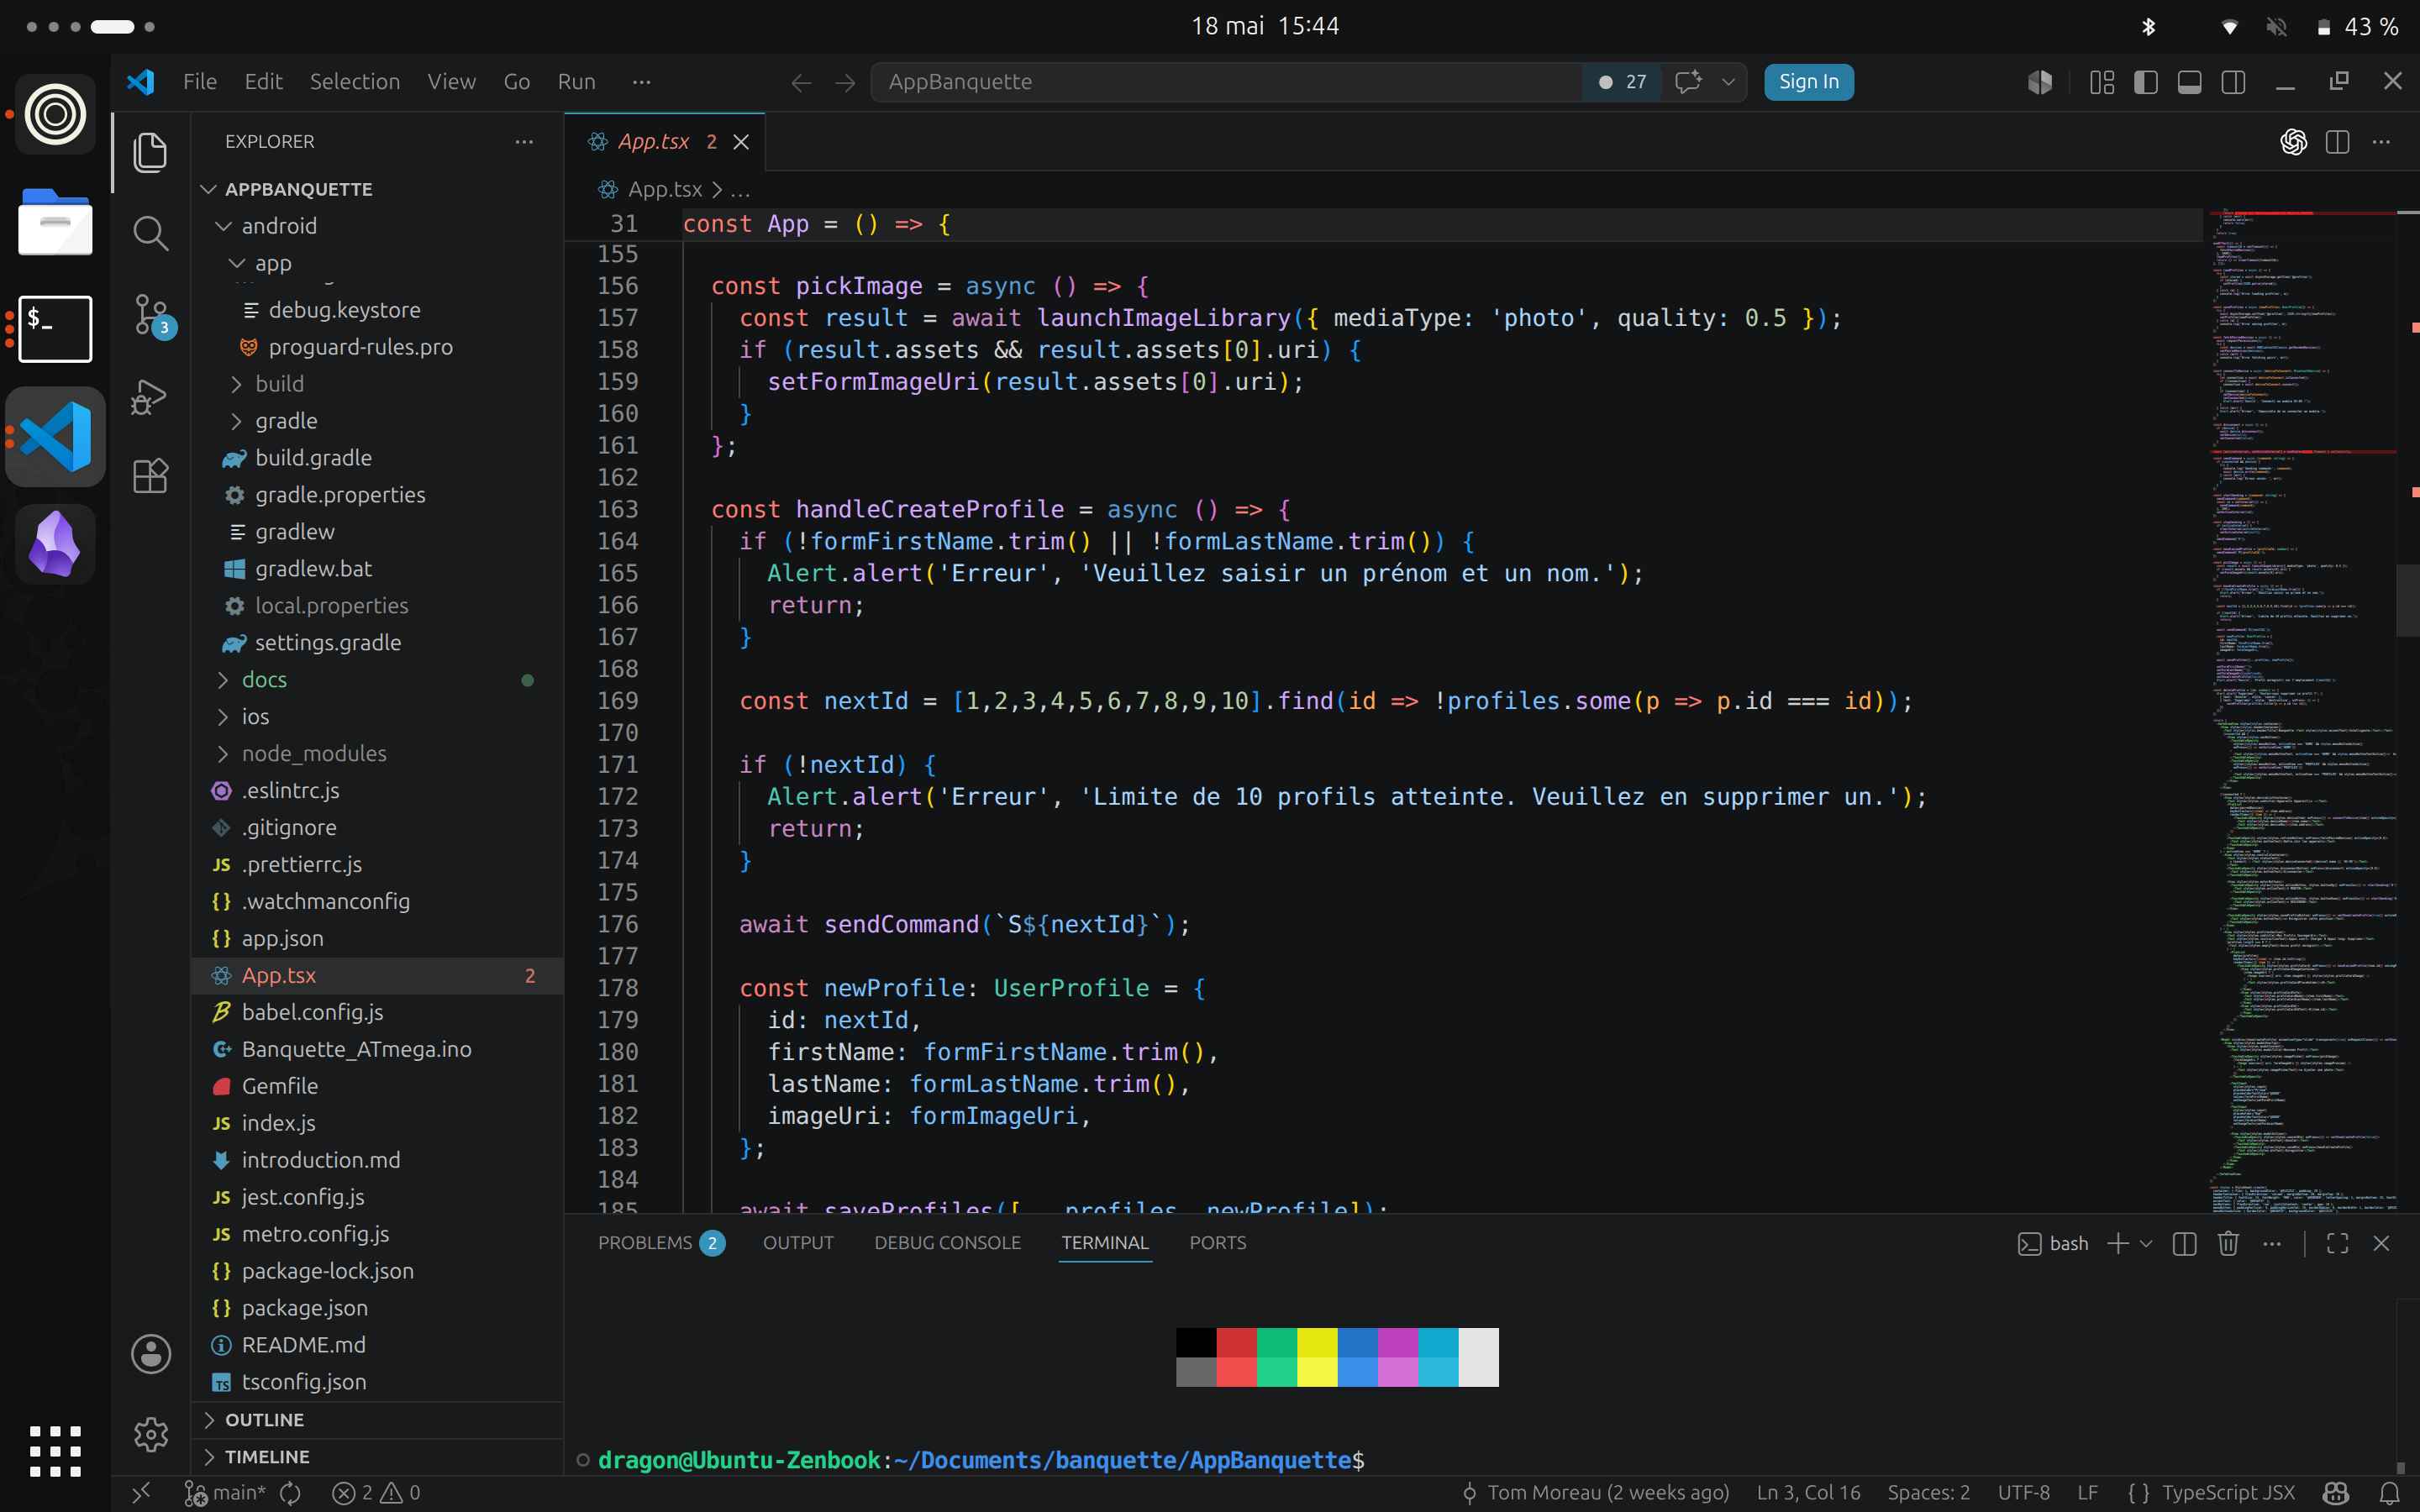Split the editor to the right

2337,142
